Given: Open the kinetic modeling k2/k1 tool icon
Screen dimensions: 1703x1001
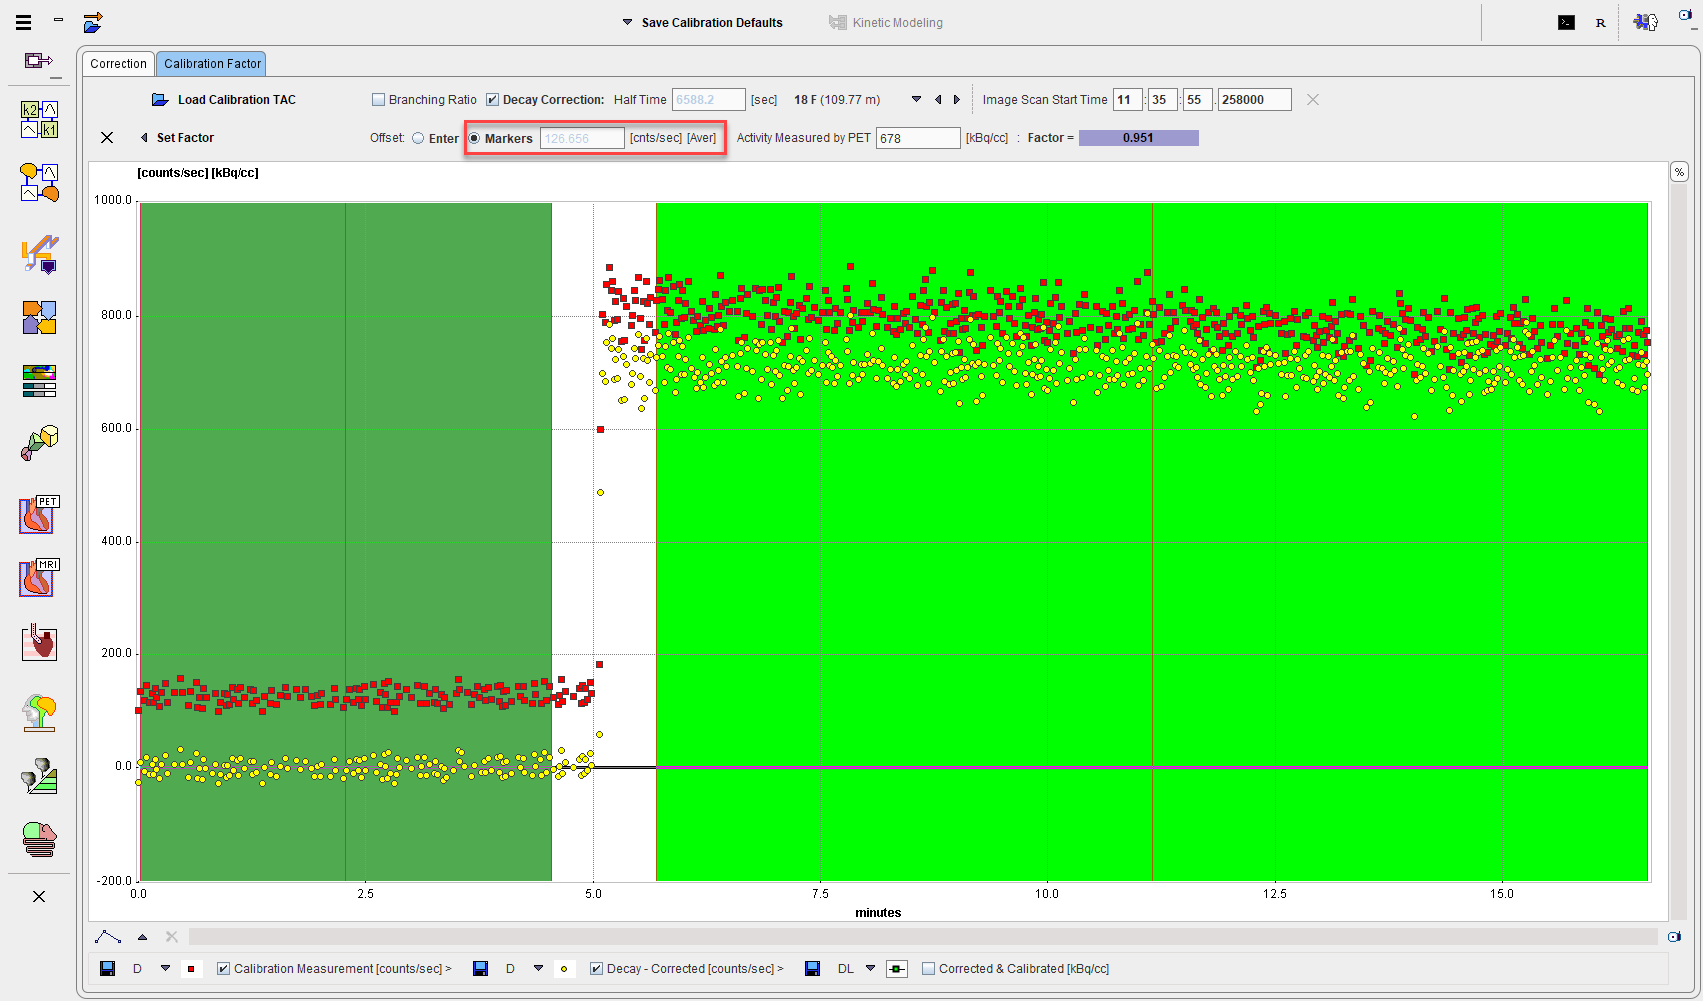Looking at the screenshot, I should (x=40, y=119).
